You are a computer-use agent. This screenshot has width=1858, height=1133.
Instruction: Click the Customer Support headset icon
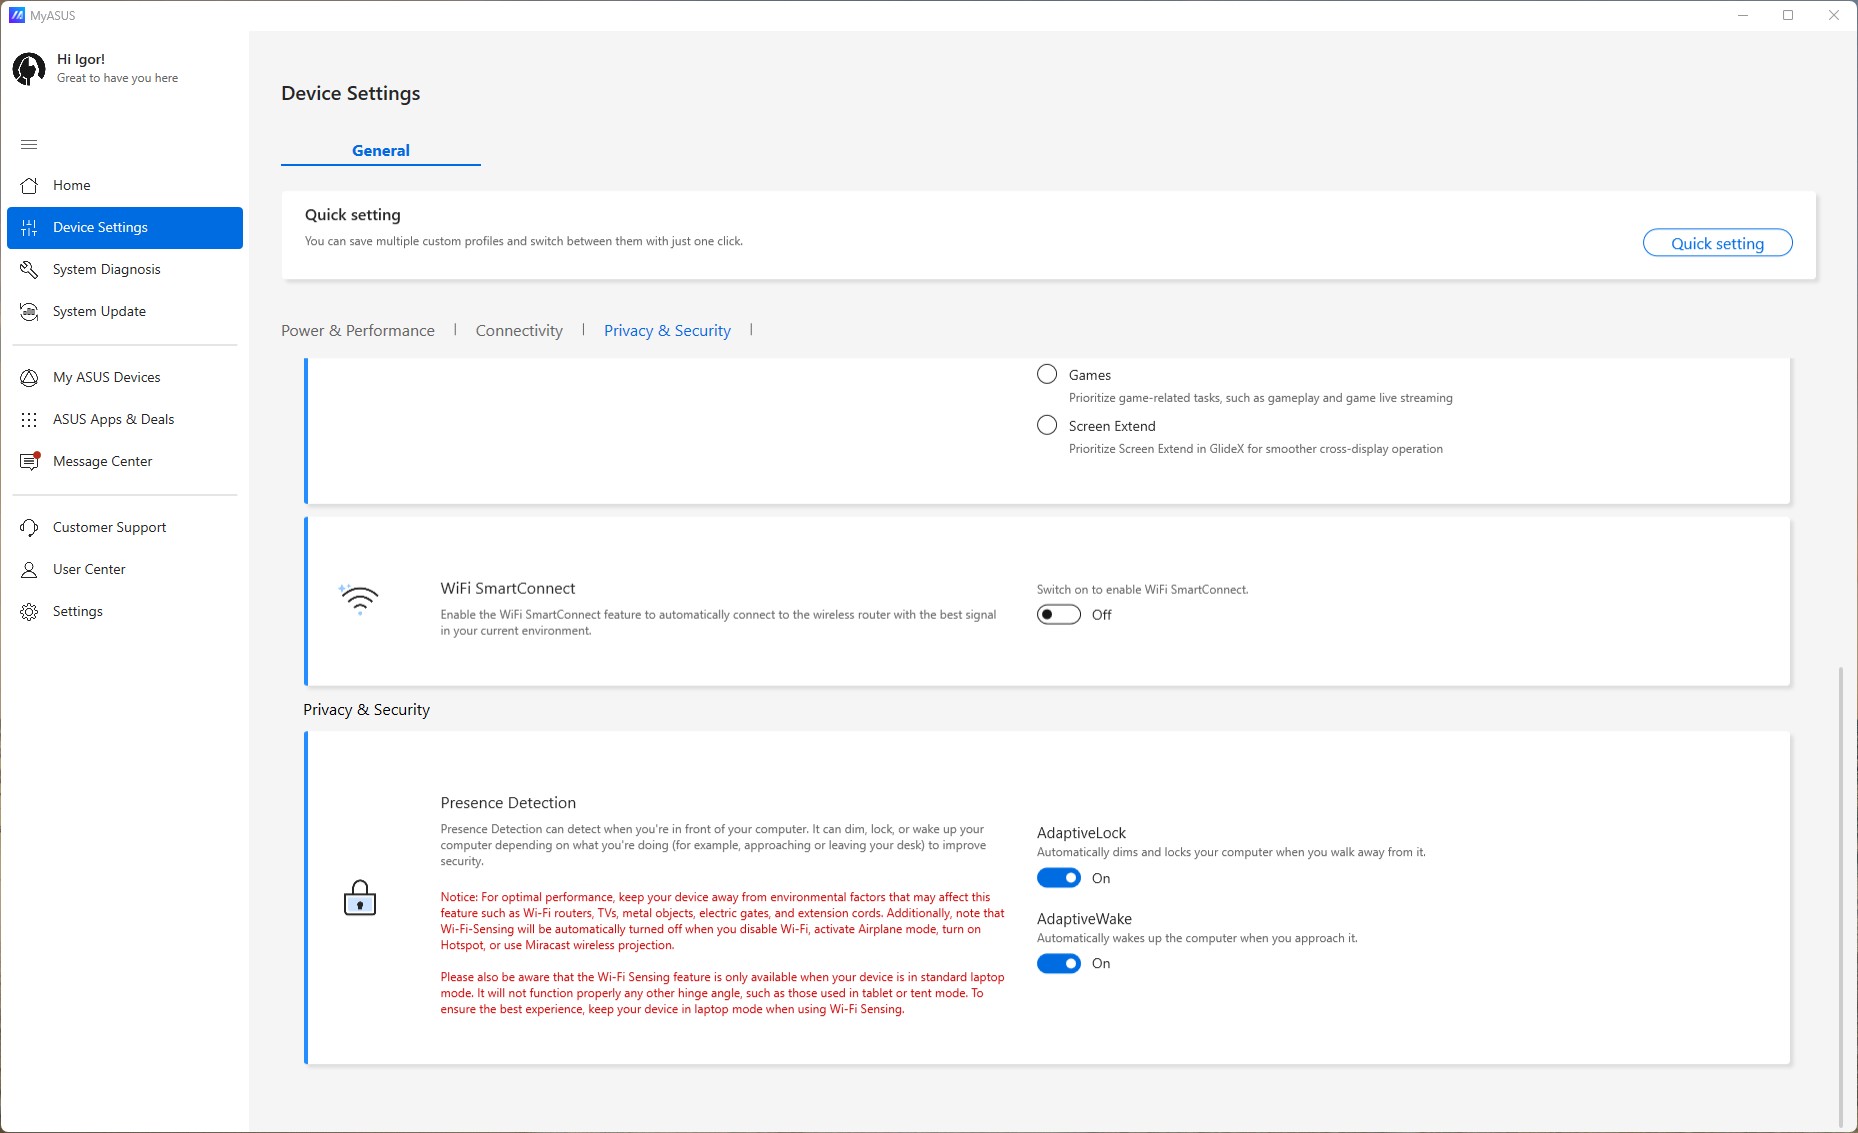click(x=29, y=528)
